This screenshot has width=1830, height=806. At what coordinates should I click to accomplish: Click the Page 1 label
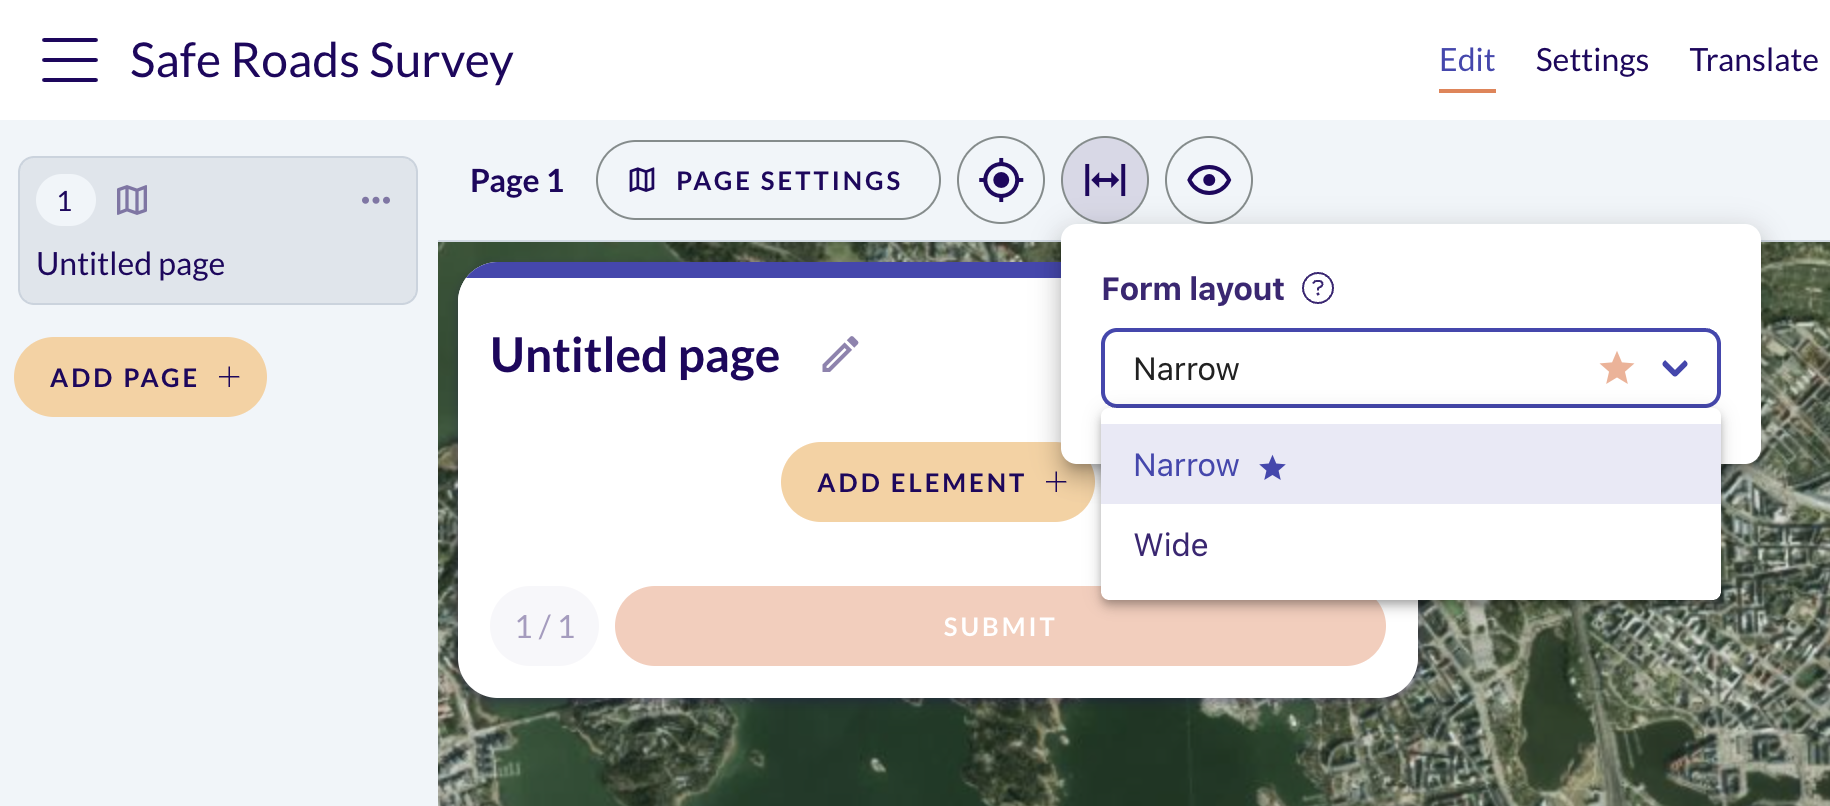coord(517,181)
